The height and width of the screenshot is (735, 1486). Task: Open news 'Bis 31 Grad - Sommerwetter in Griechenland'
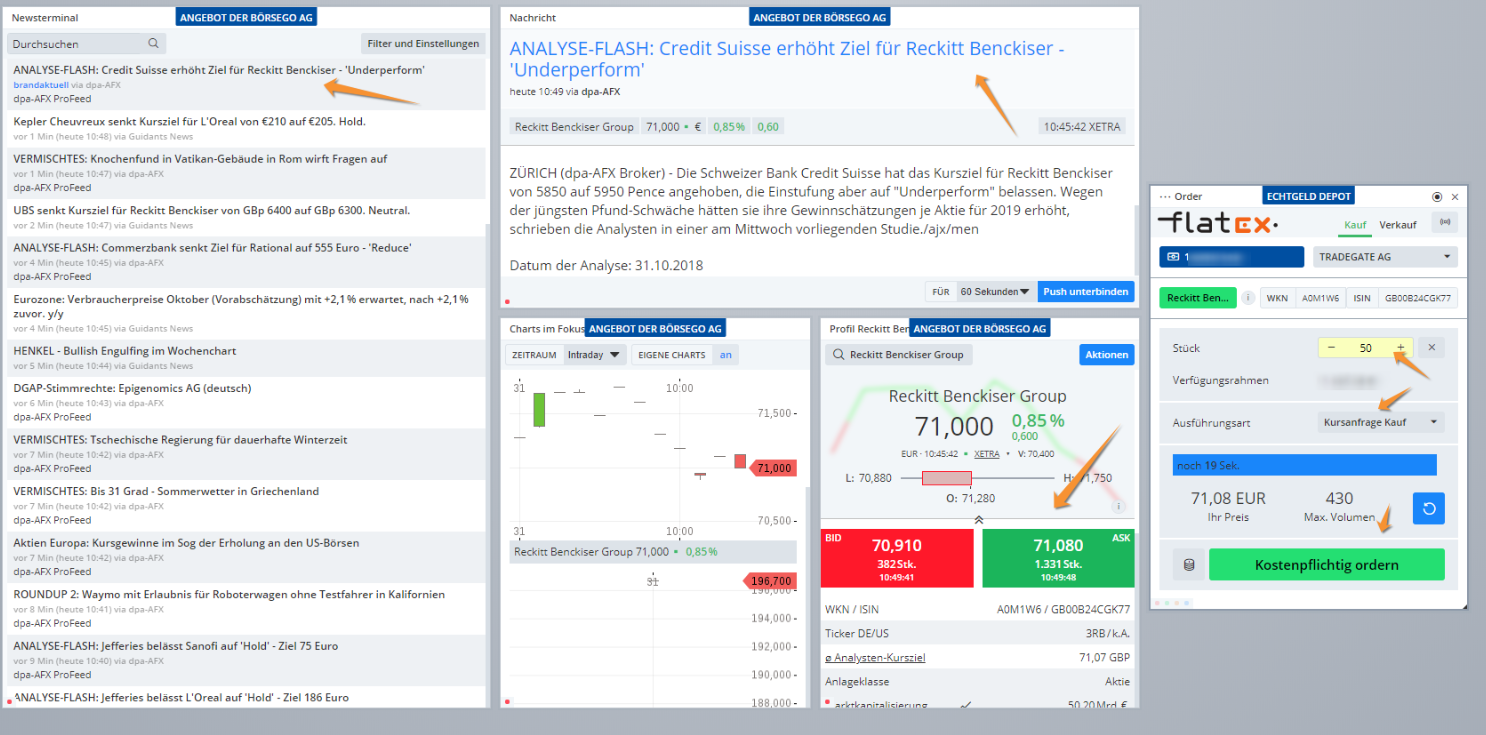point(246,505)
